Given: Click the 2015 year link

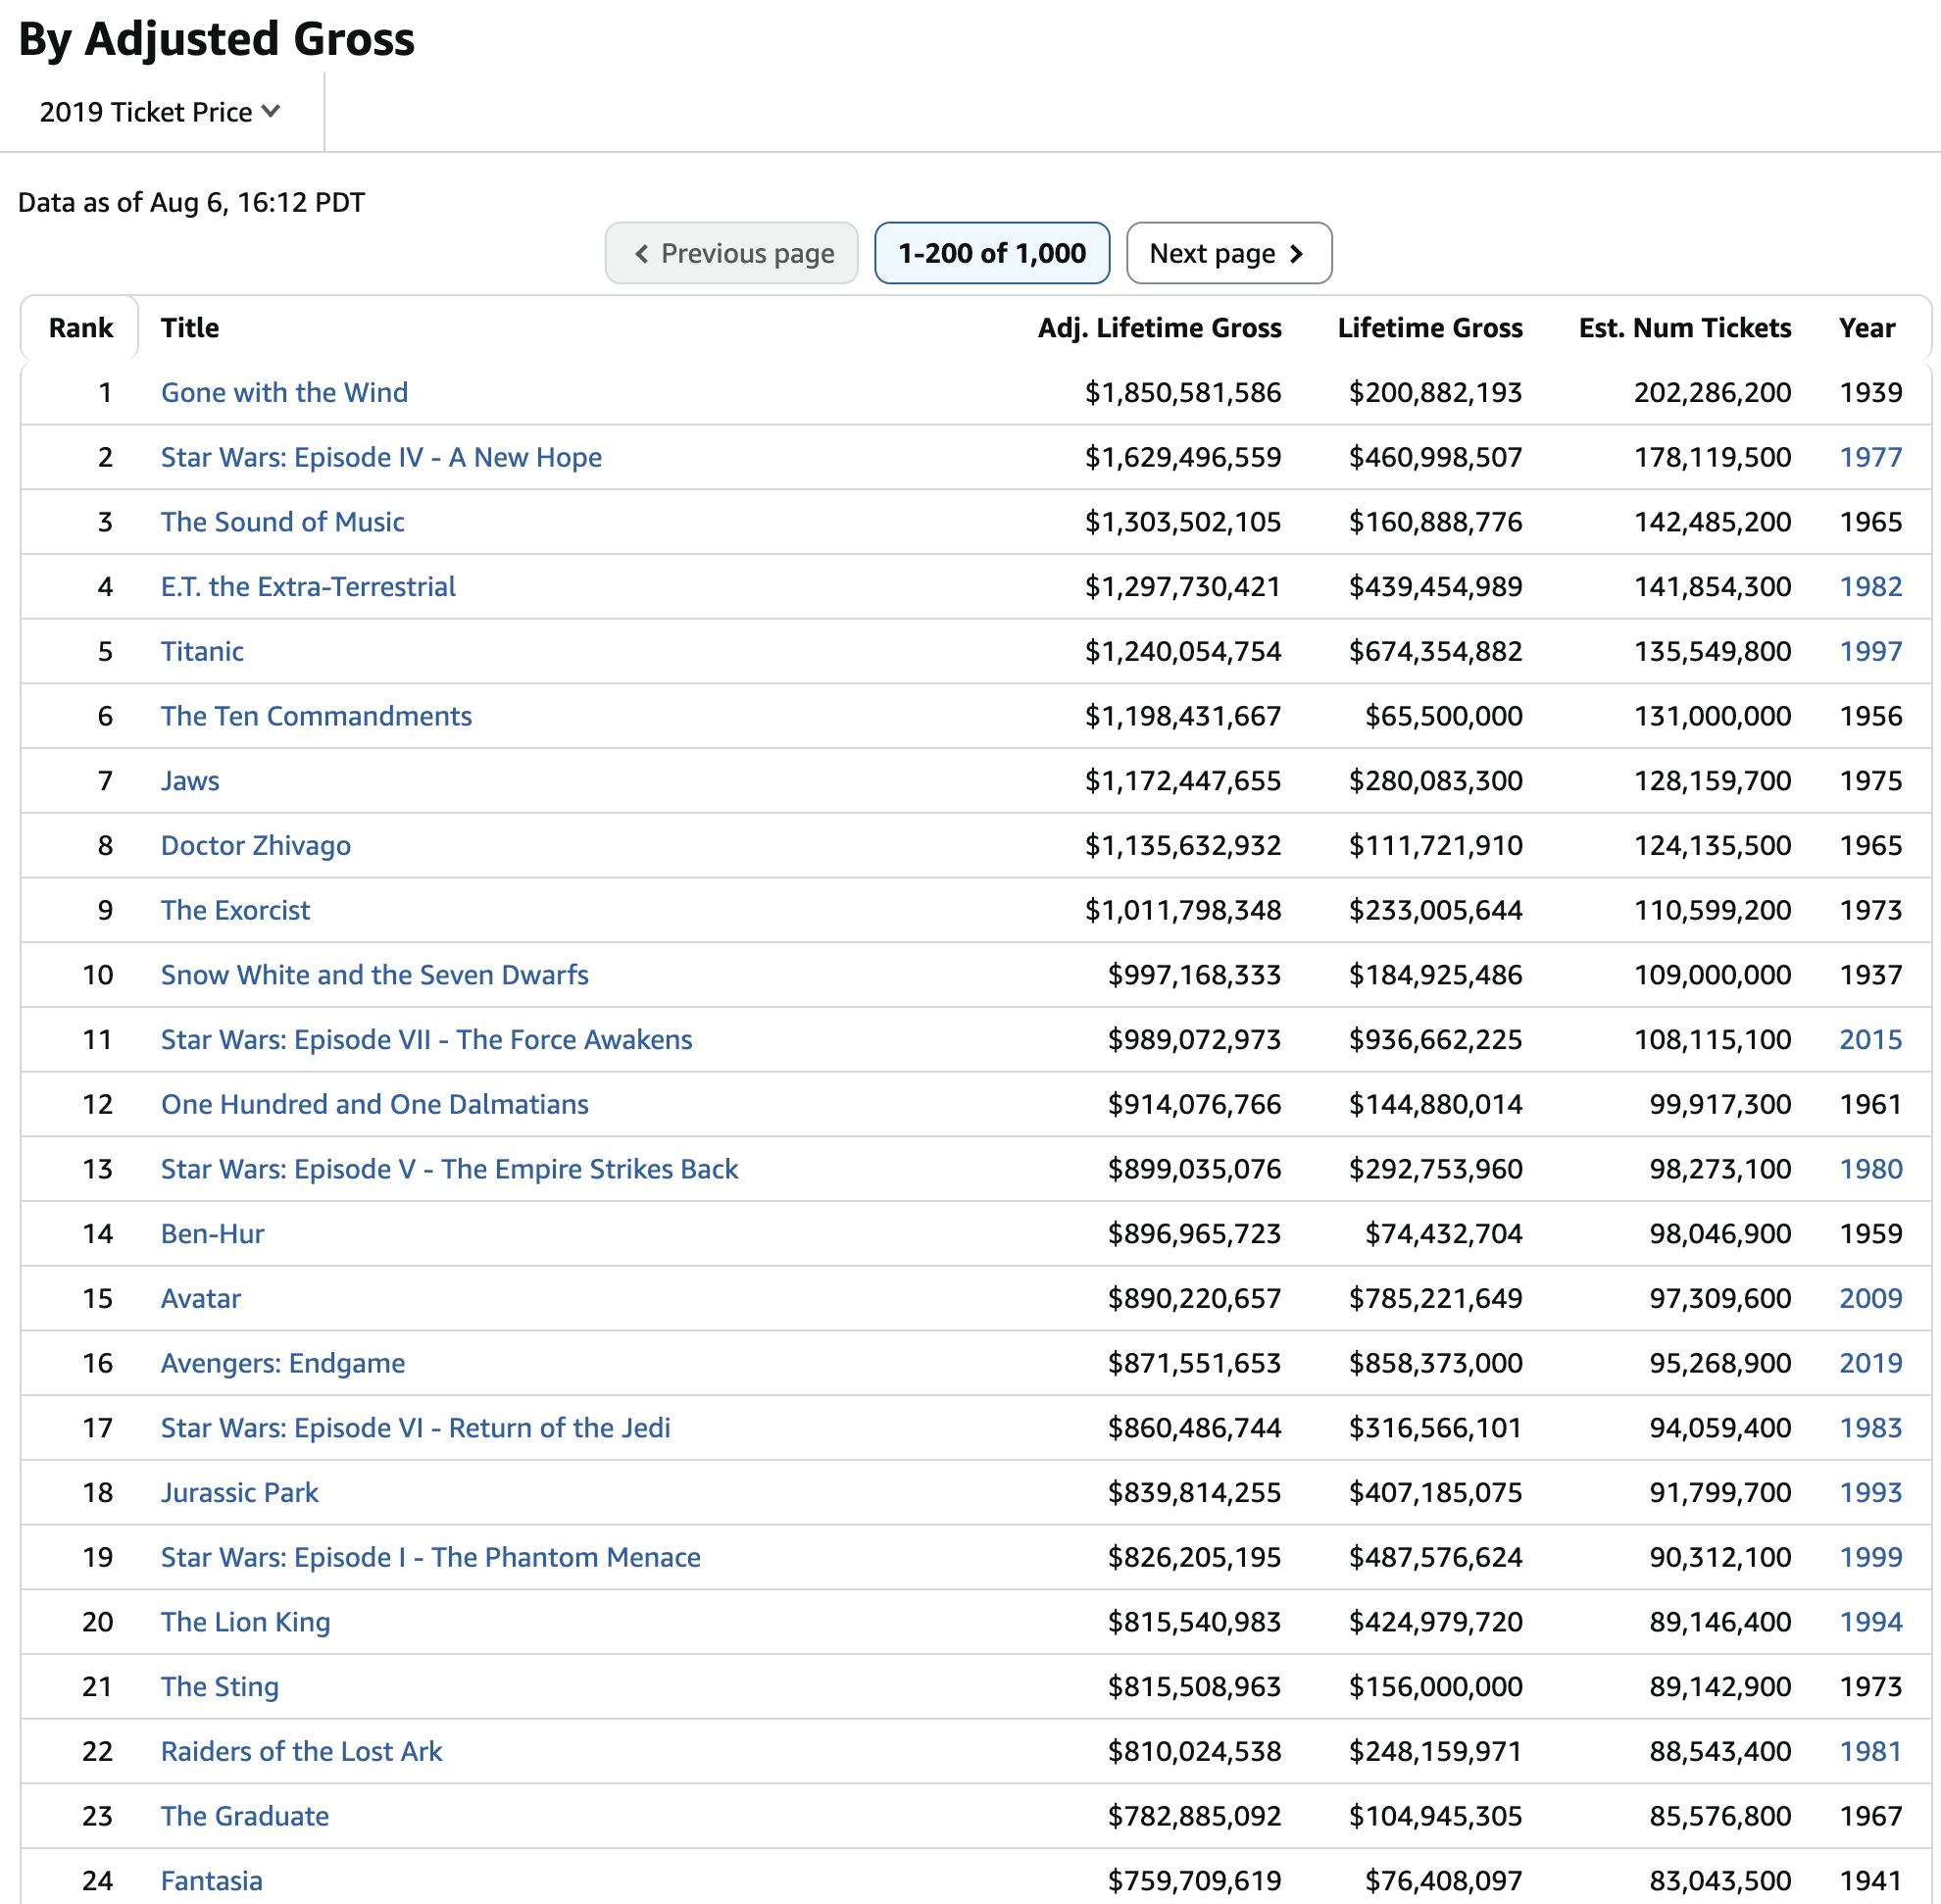Looking at the screenshot, I should point(1871,1039).
